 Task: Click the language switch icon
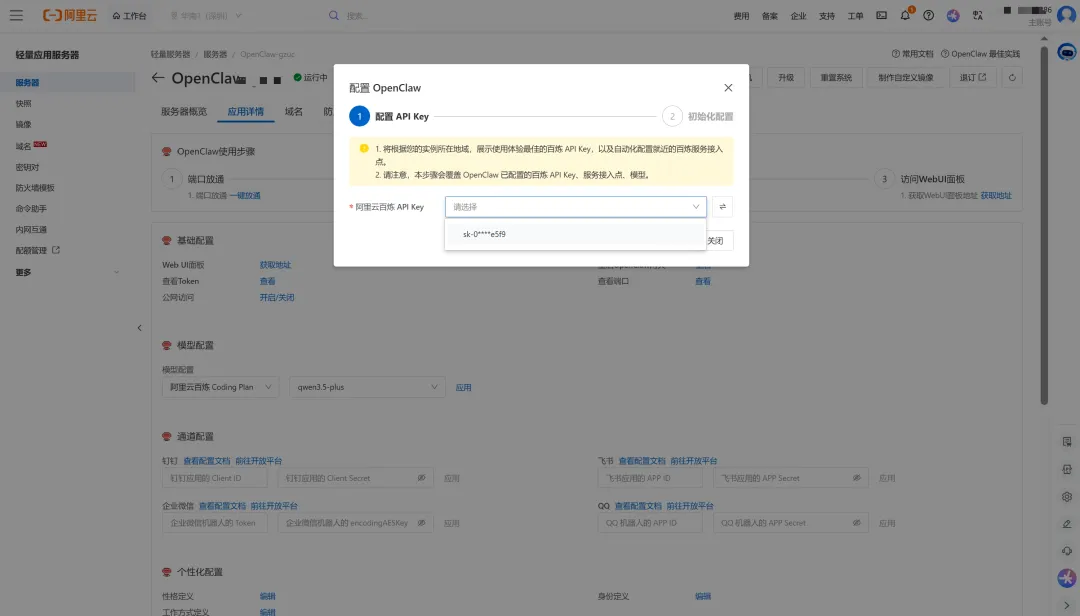coord(977,15)
